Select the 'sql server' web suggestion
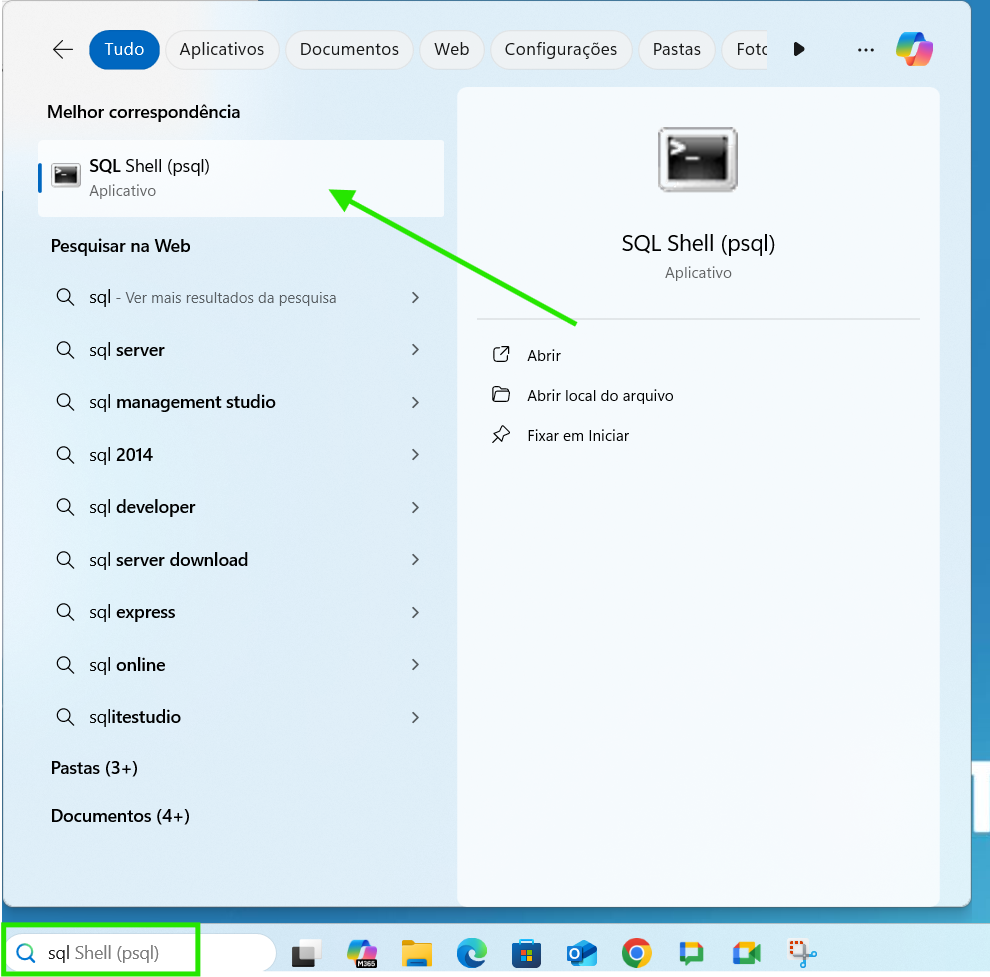The image size is (990, 977). (241, 350)
